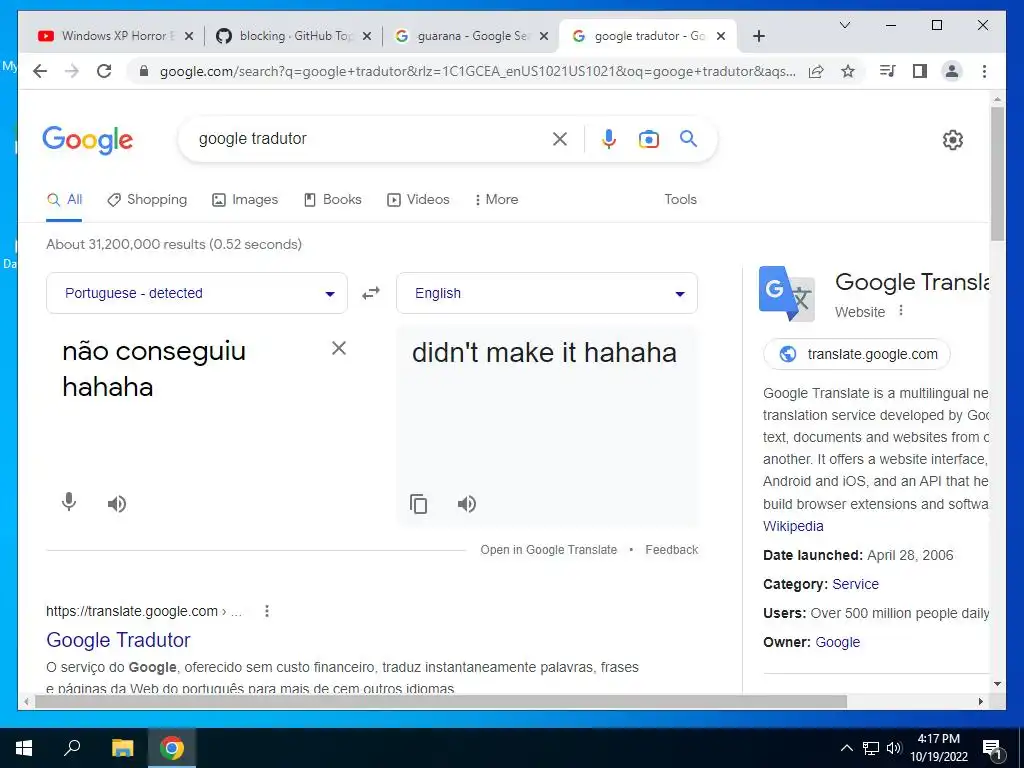This screenshot has width=1024, height=768.
Task: Click the vertical page scrollbar thumb
Action: 997,173
